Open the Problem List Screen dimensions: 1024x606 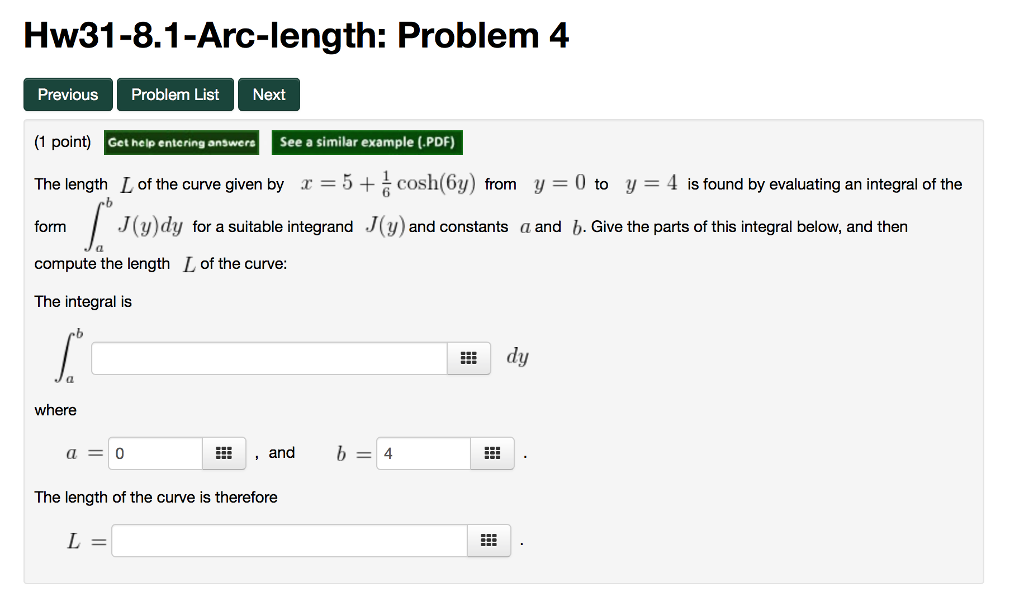coord(175,94)
